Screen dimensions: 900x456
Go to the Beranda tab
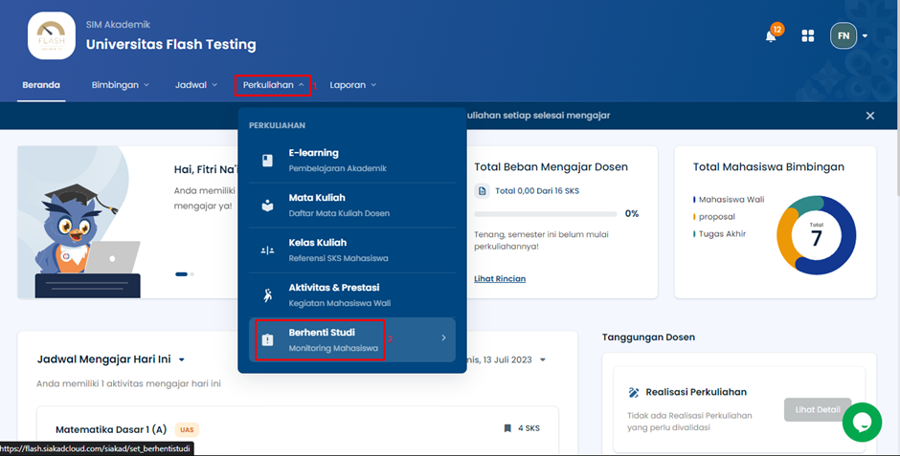click(x=42, y=85)
